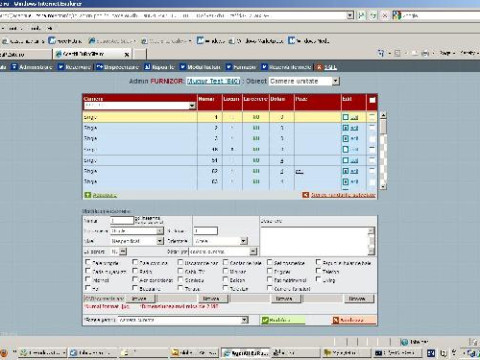Click the browser print icon
Viewport: 480px width, 360px height.
pyautogui.click(x=425, y=53)
